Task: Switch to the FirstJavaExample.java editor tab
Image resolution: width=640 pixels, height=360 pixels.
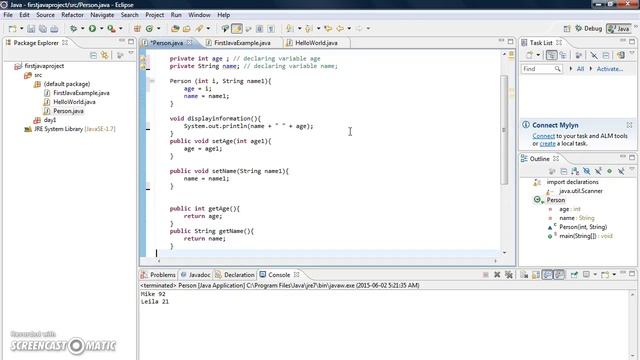Action: click(242, 43)
